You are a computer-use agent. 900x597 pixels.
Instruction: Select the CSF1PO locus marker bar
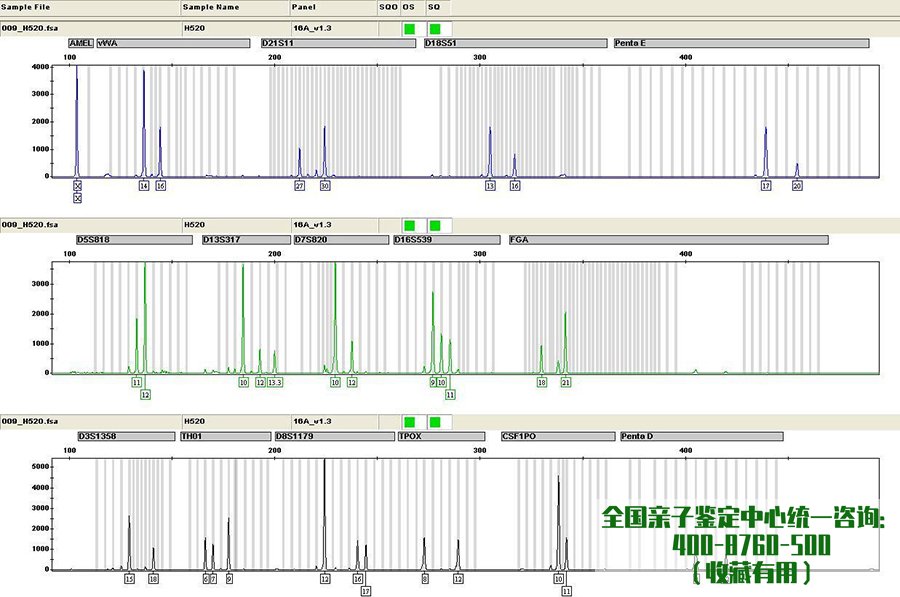coord(557,436)
